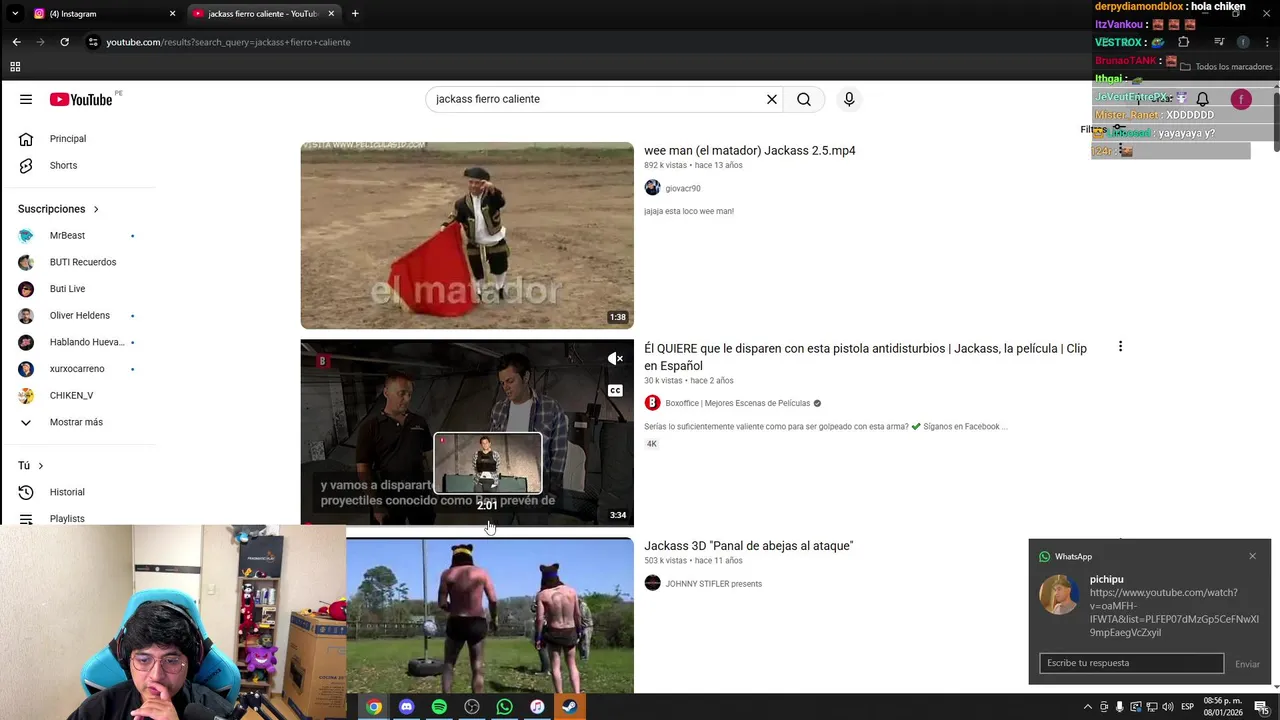Expand the Tú section chevron
The image size is (1280, 720).
41,466
